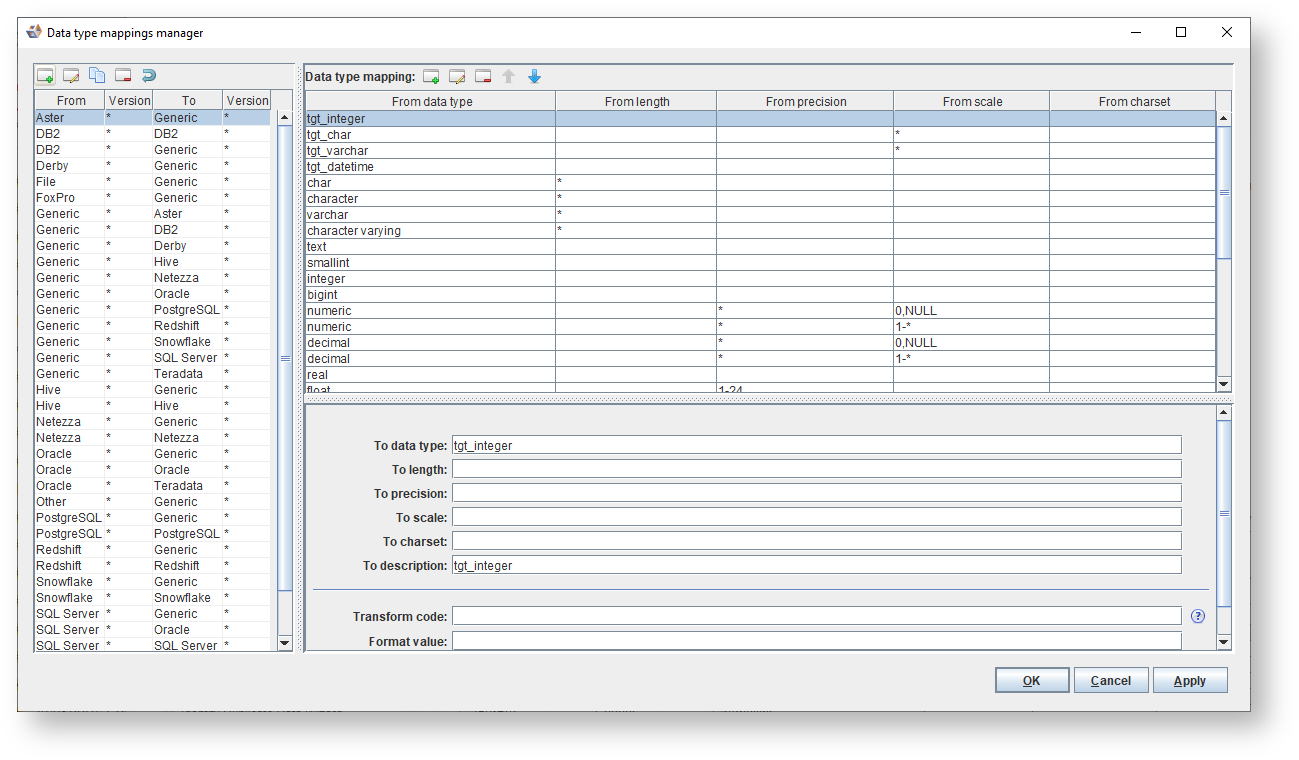Cancel the mappings manager dialog
Screen dimensions: 1299x760
1110,680
